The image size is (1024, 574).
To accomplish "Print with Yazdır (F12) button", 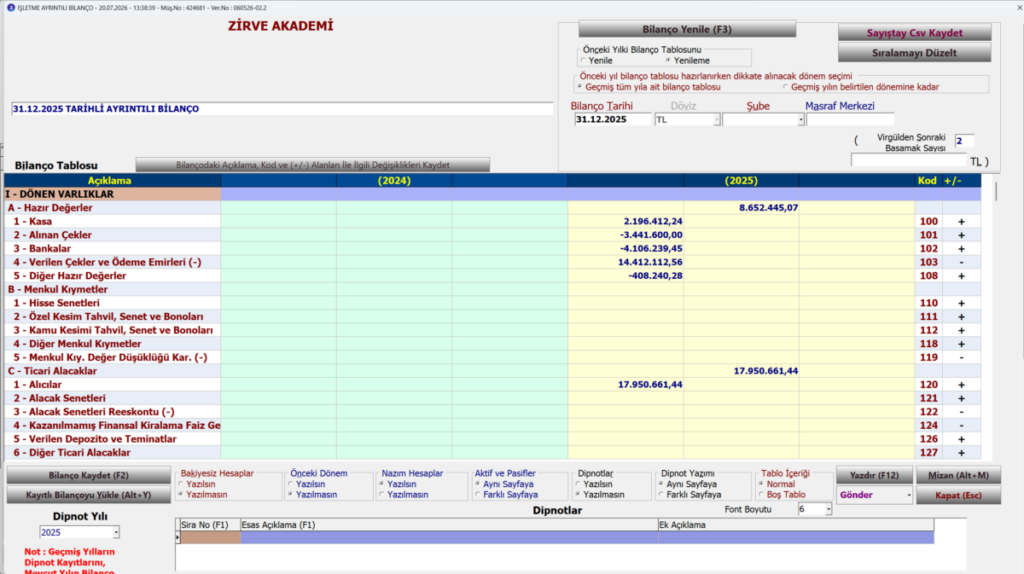I will click(x=874, y=475).
